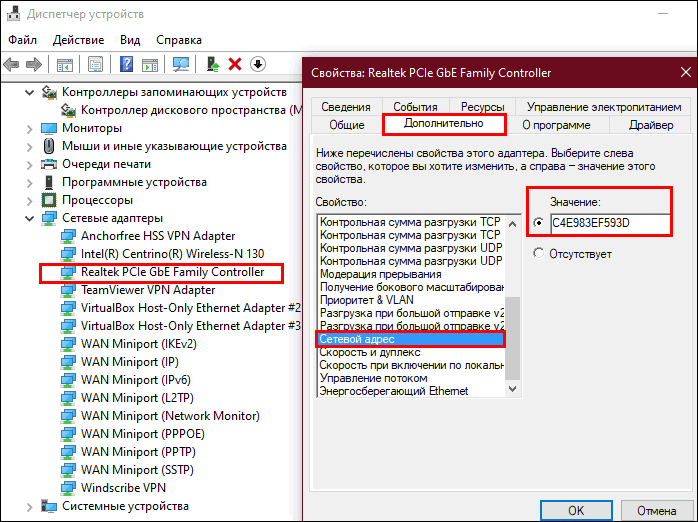Click the Back arrow toolbar icon
The height and width of the screenshot is (522, 698).
coord(11,65)
